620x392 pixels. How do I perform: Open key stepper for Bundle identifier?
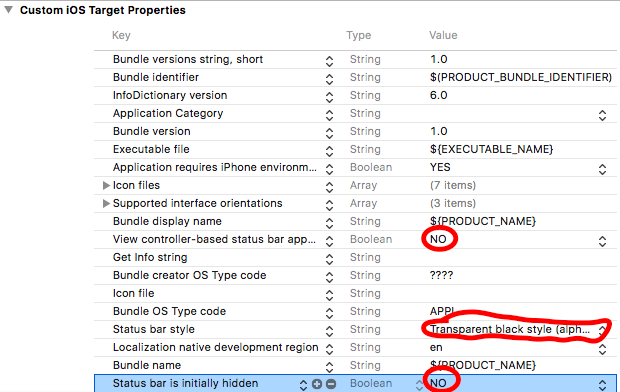click(329, 78)
